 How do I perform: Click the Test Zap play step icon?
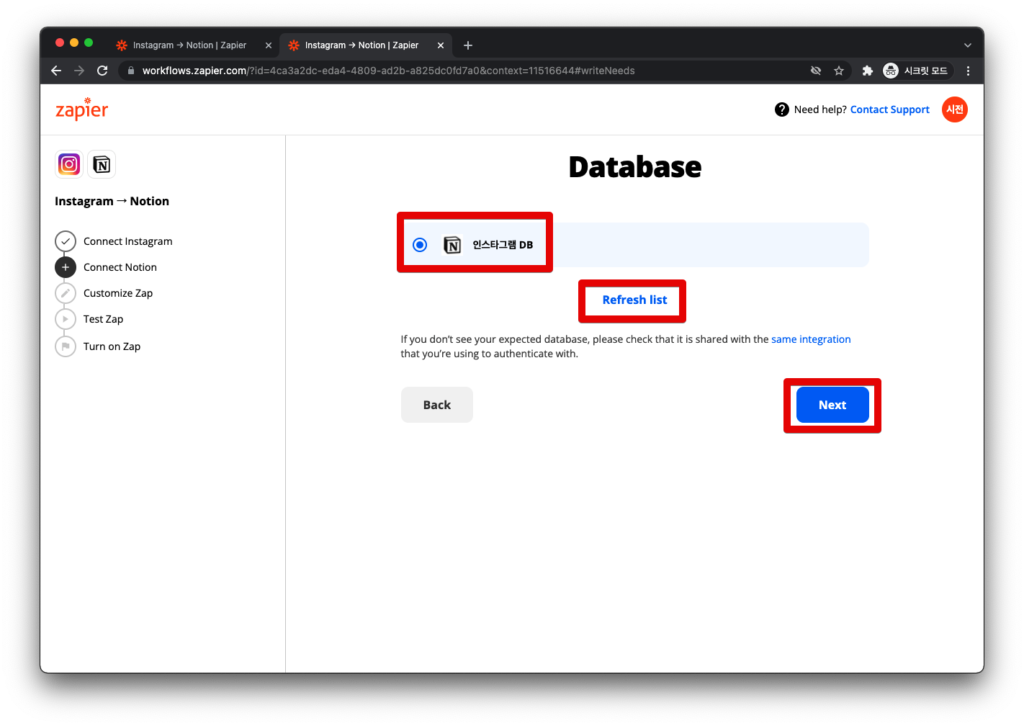point(65,319)
